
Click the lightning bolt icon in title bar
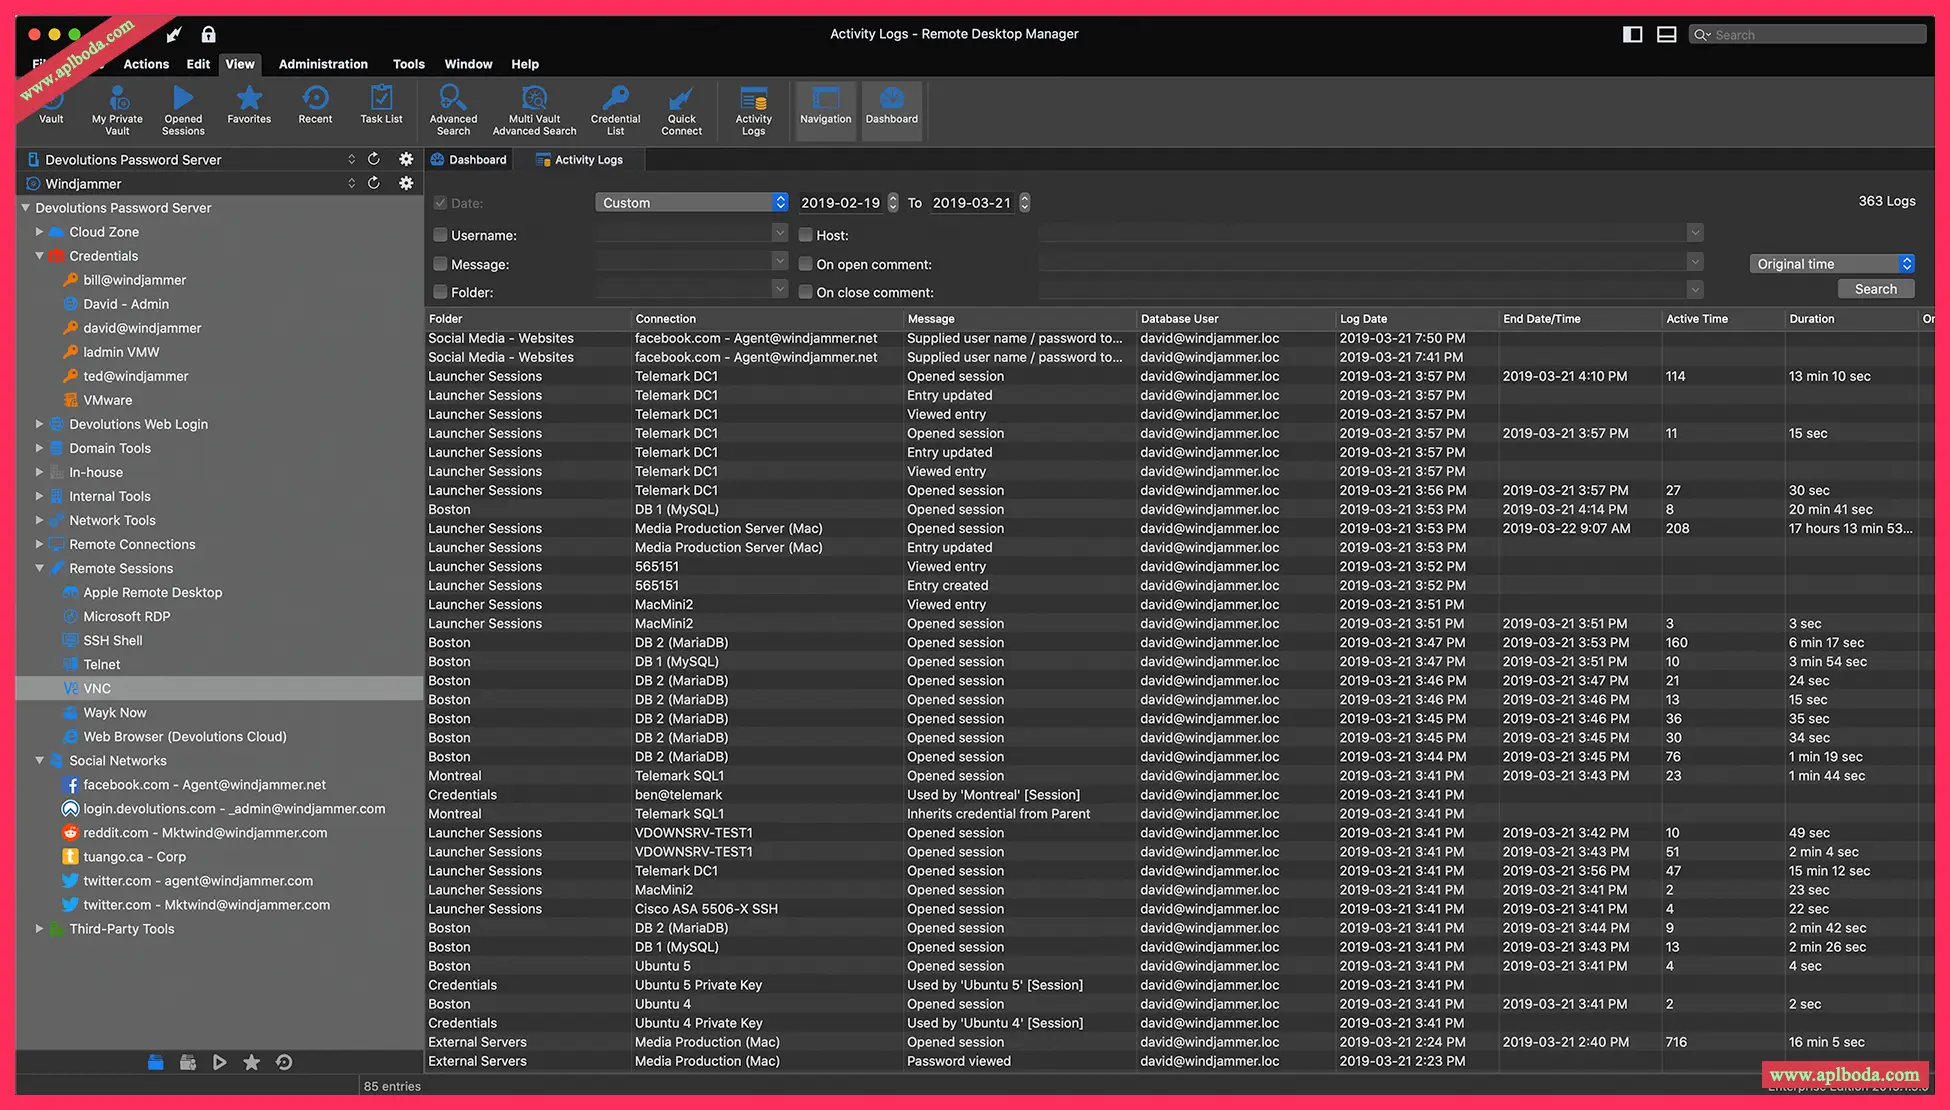[174, 35]
